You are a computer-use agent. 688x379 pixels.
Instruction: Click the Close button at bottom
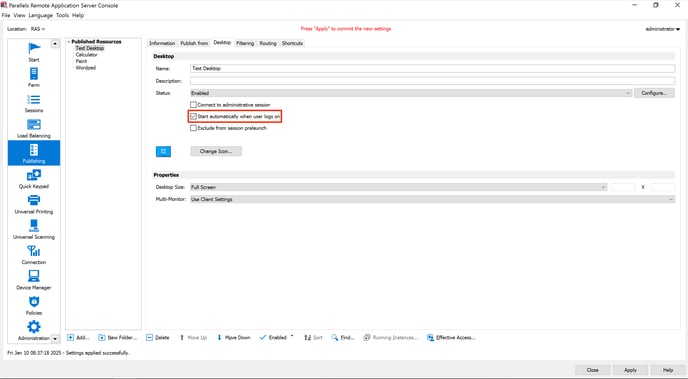coord(592,370)
